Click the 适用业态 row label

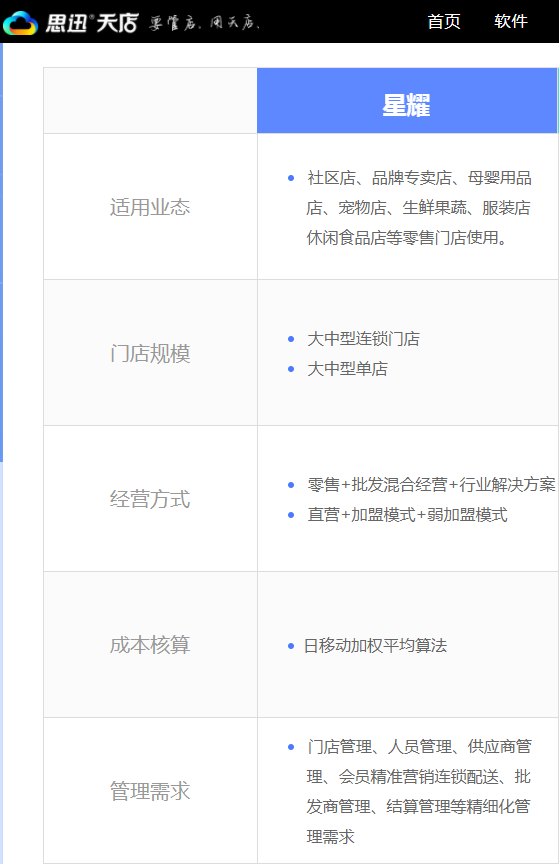(x=150, y=207)
